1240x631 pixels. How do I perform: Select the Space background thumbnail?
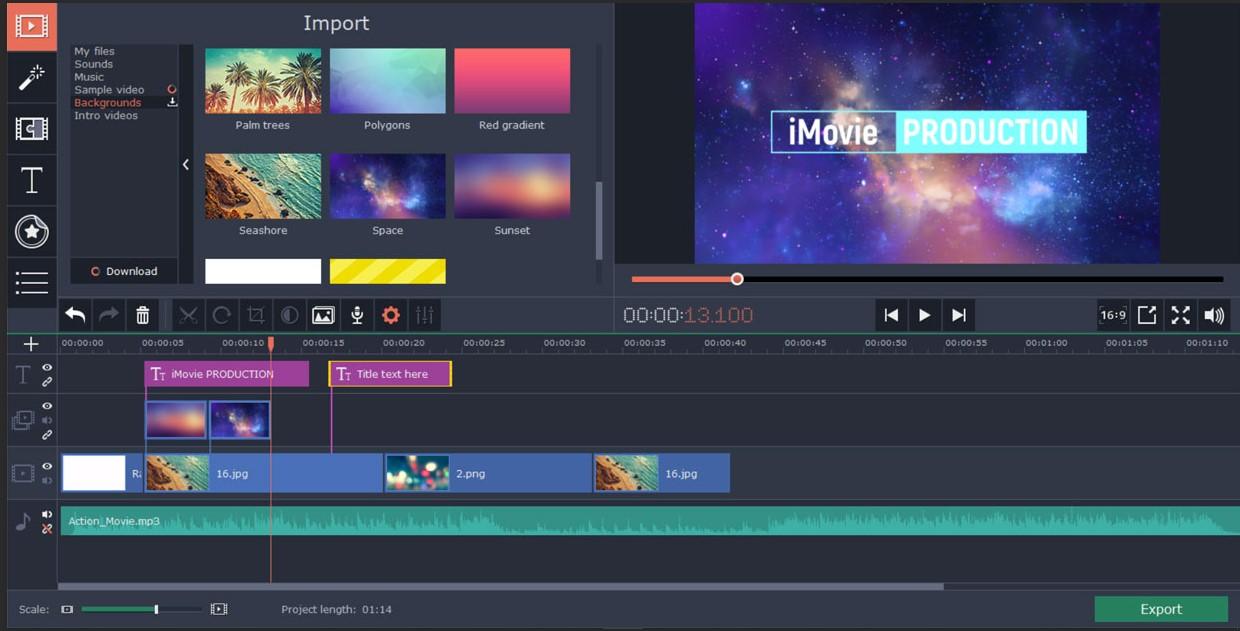(387, 186)
